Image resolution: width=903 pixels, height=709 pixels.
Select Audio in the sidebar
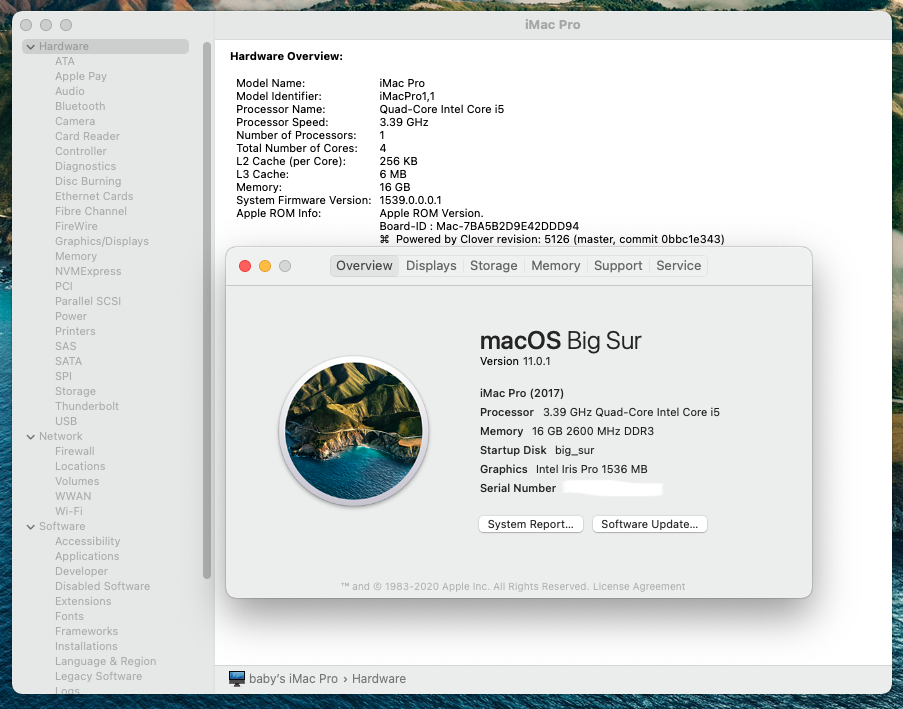click(70, 91)
